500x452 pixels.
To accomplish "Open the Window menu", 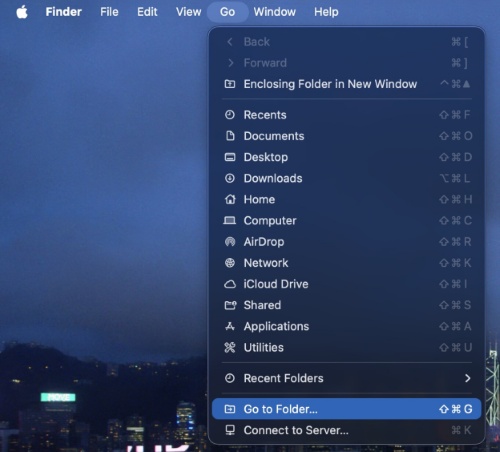I will 274,12.
